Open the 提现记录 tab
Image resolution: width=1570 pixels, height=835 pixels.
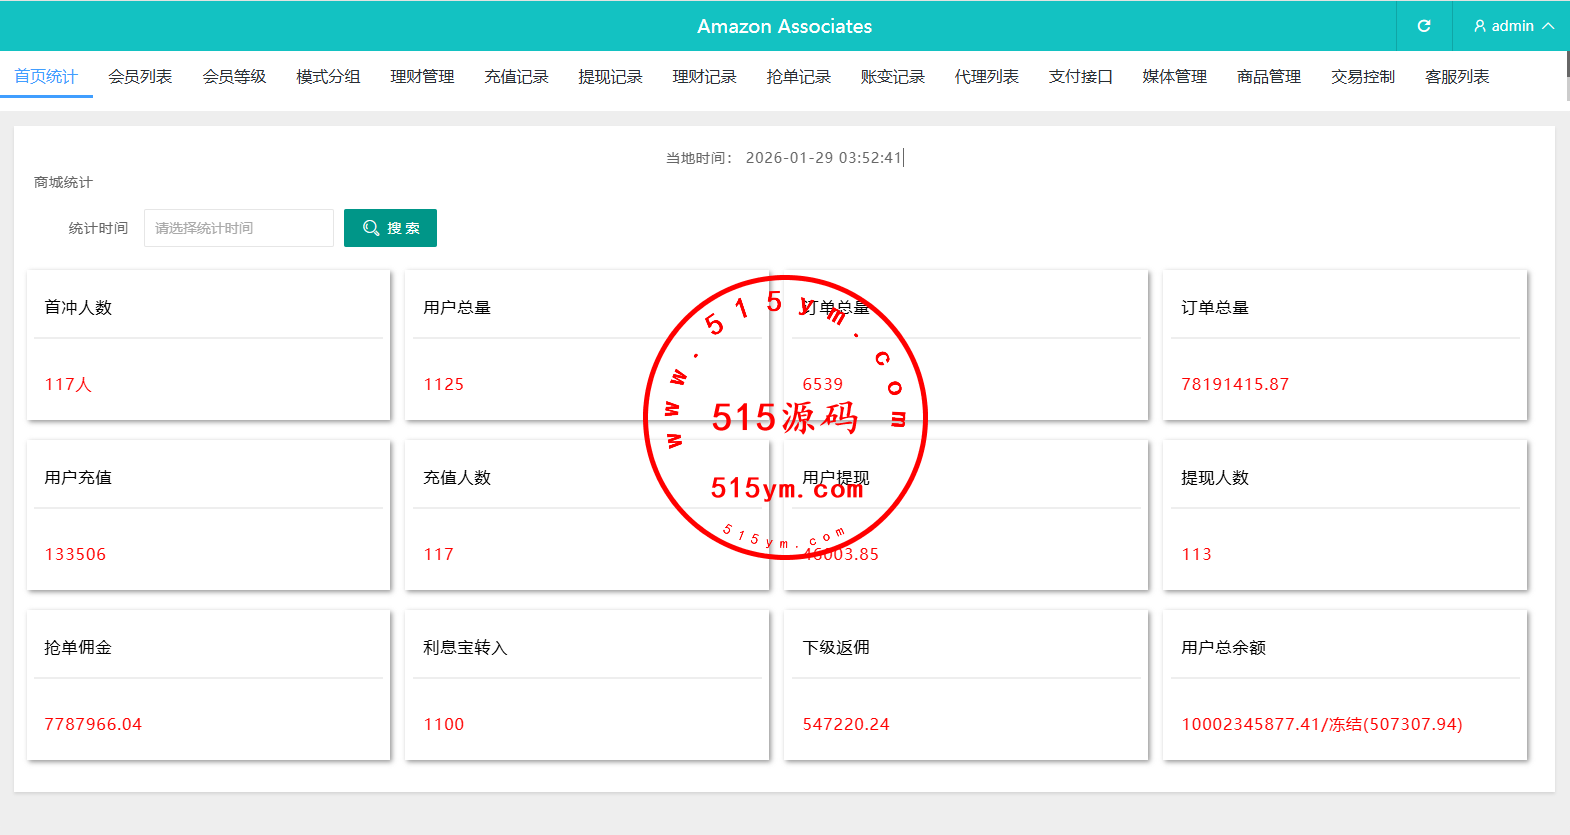click(x=610, y=77)
